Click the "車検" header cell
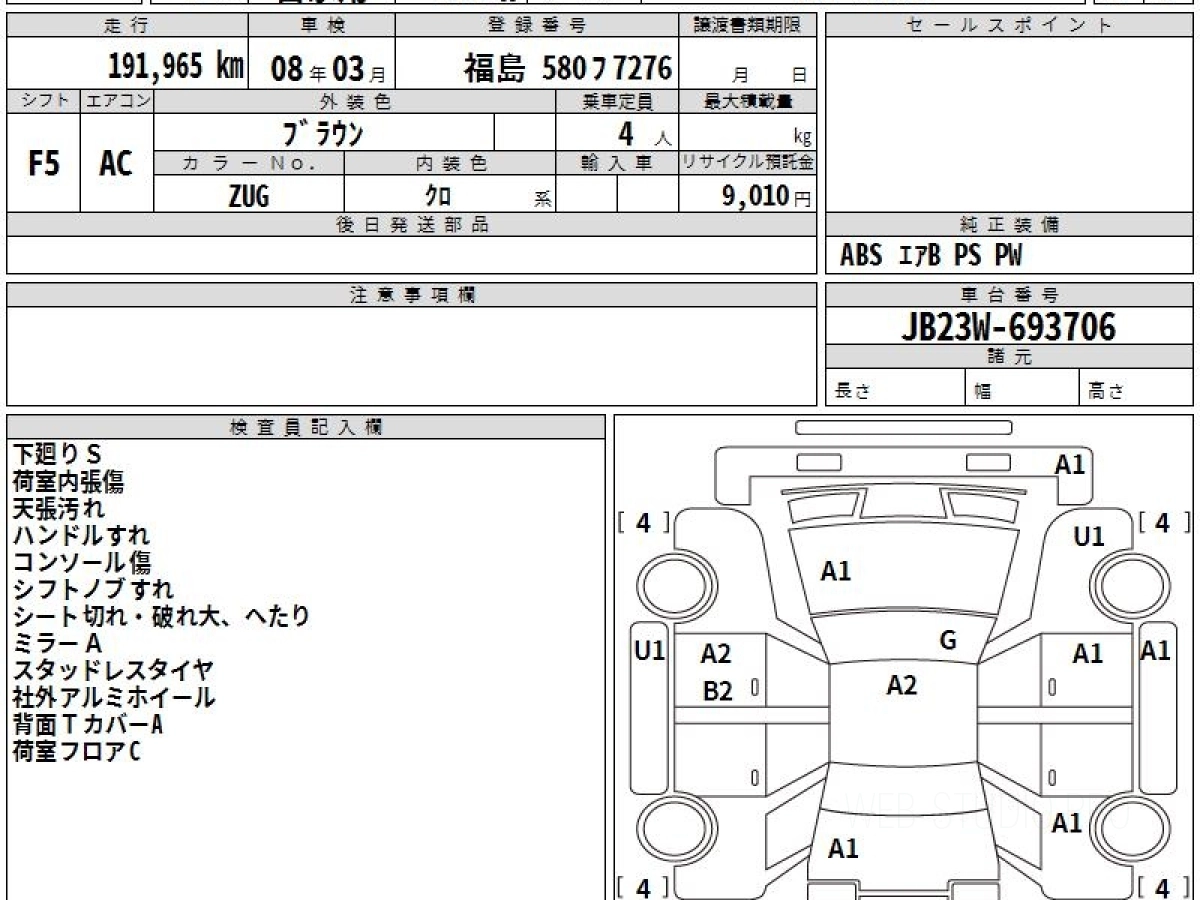1200x900 pixels. (321, 26)
